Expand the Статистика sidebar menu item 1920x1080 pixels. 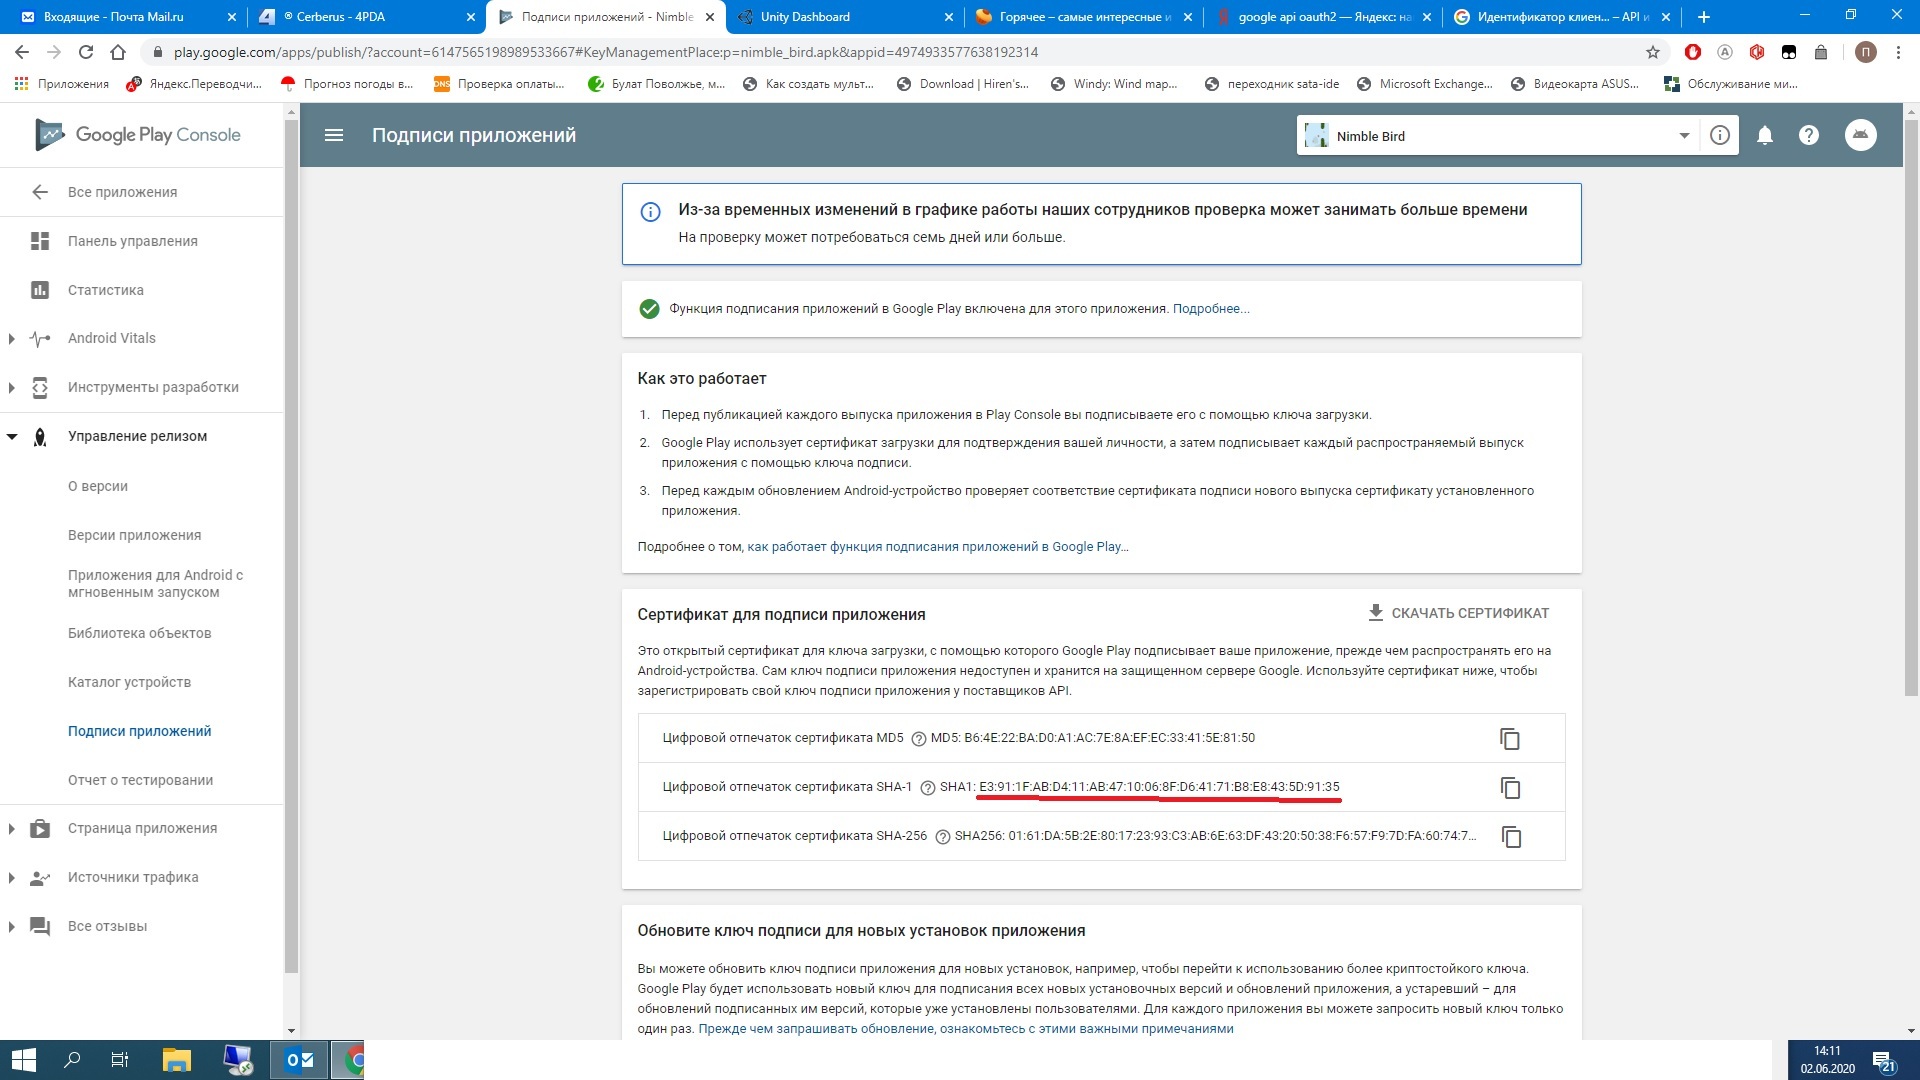click(103, 289)
